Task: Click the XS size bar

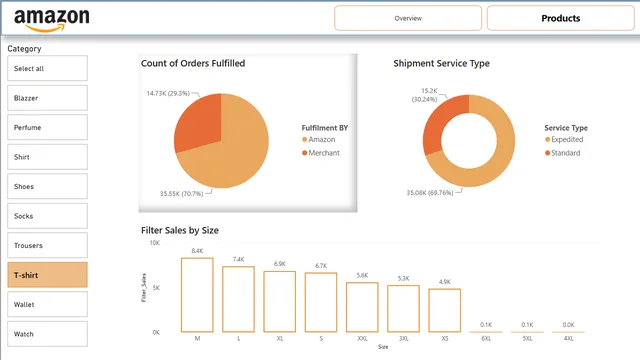Action: coord(444,310)
